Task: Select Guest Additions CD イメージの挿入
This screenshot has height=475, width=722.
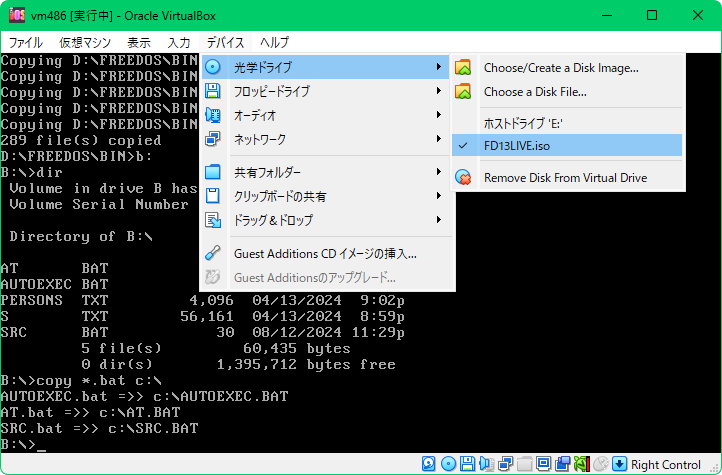Action: tap(325, 254)
